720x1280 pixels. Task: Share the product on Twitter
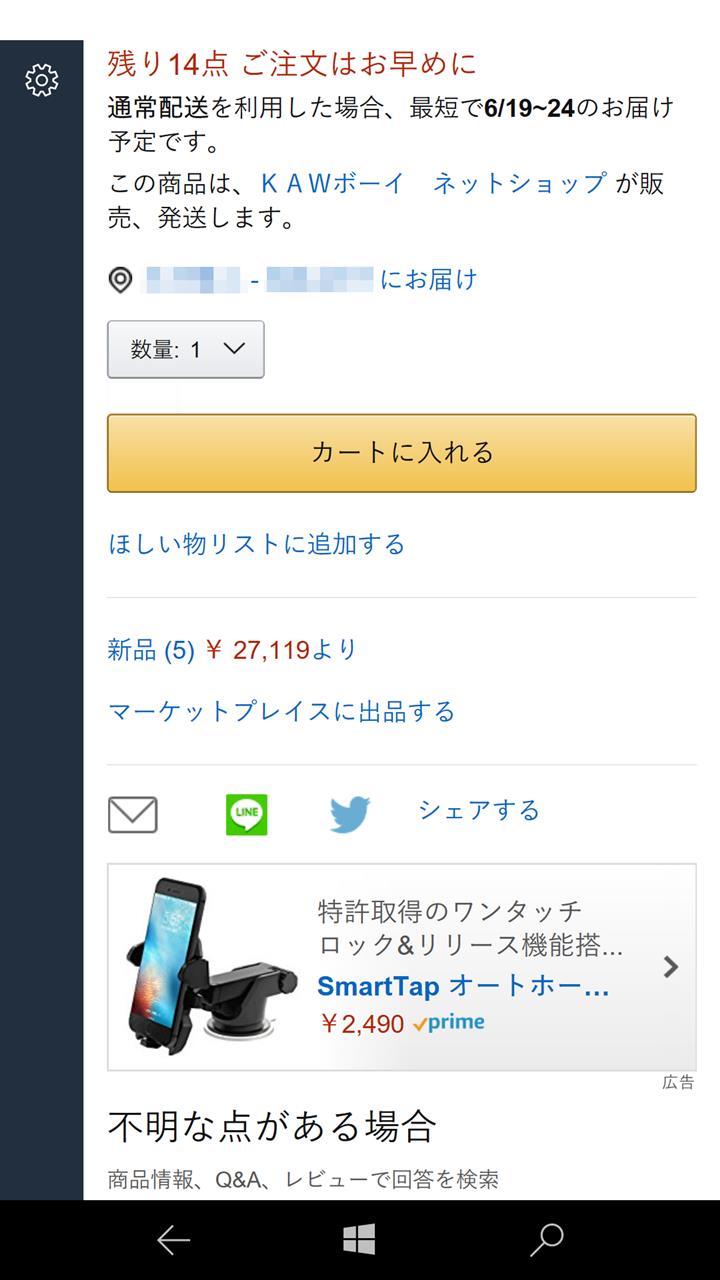(x=350, y=815)
